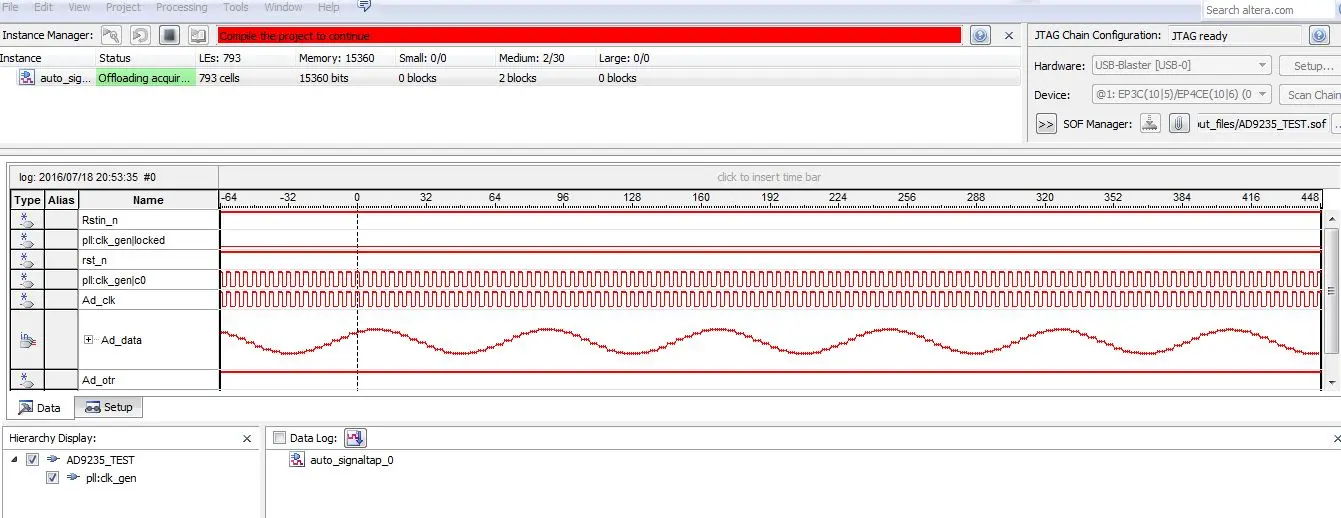Click the AD9235_TEST entity icon in hierarchy
Viewport: 1341px width, 518px height.
[54, 460]
